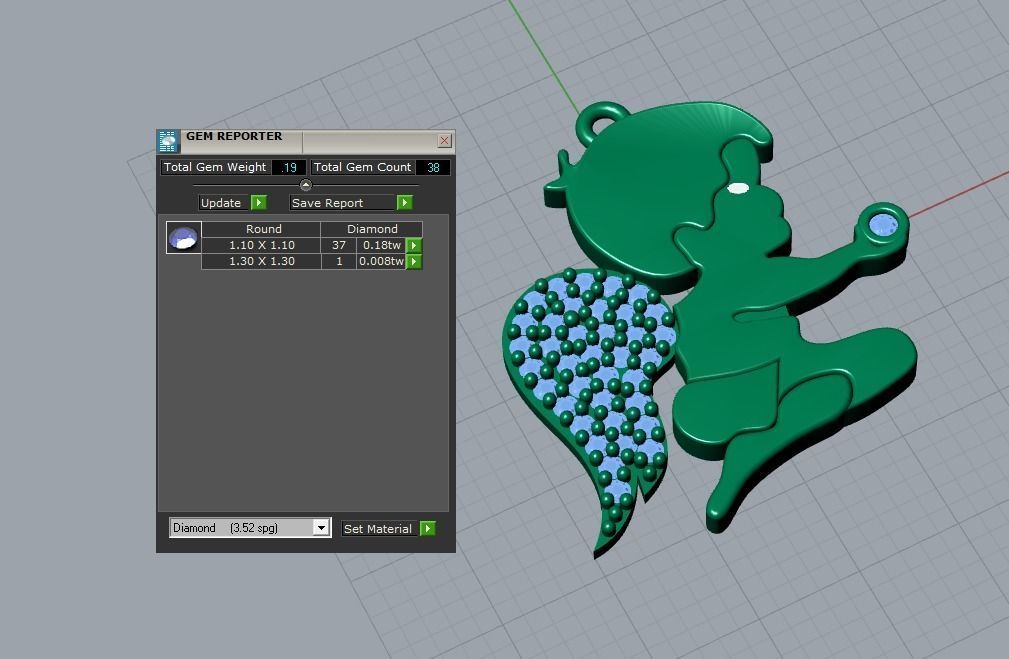This screenshot has width=1009, height=659.
Task: Click the quantity 37 cell
Action: coord(338,245)
